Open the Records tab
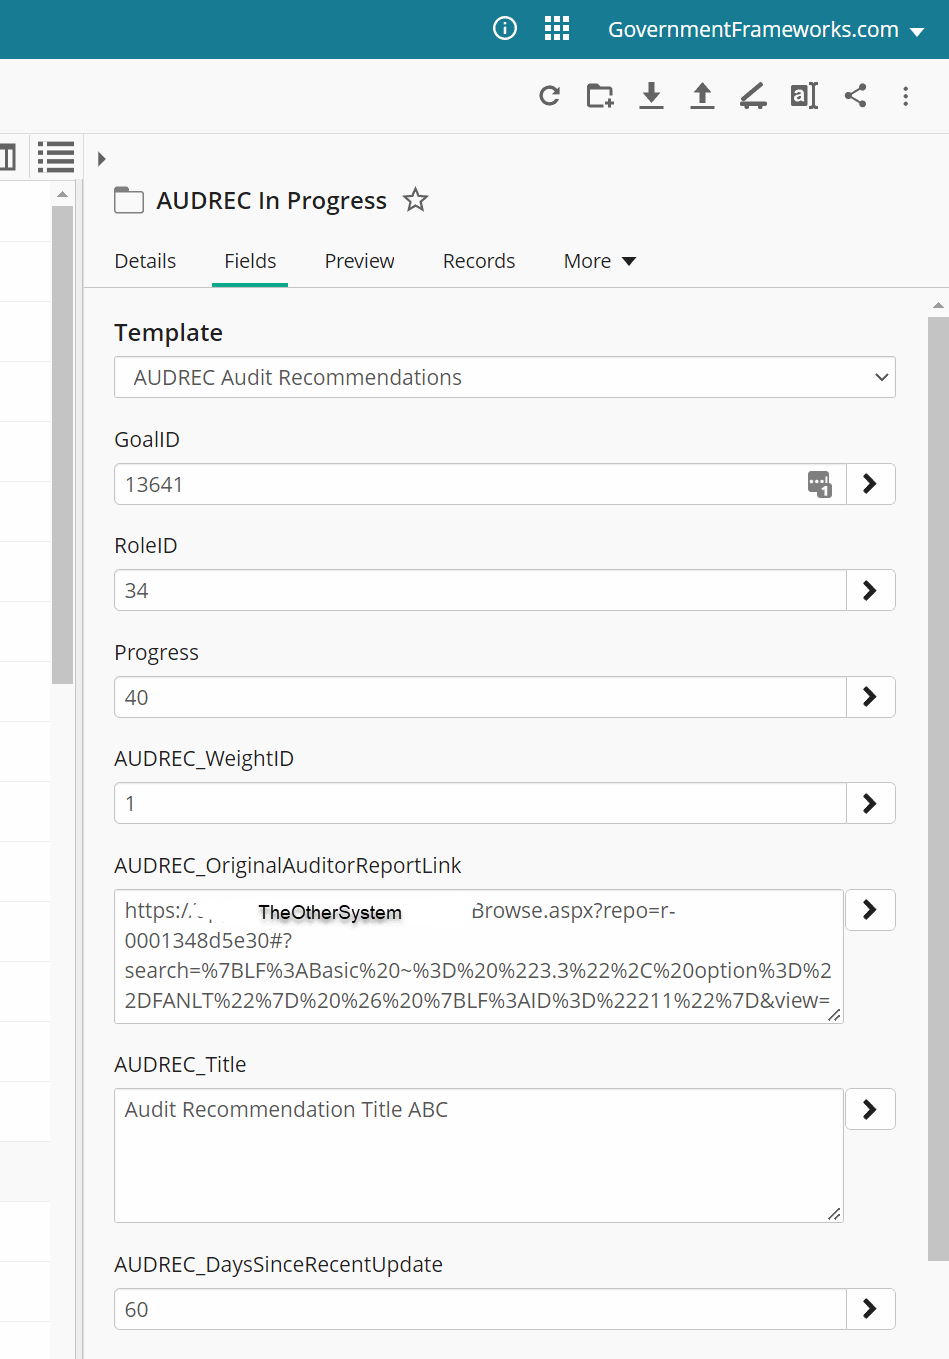The width and height of the screenshot is (949, 1359). pos(479,261)
